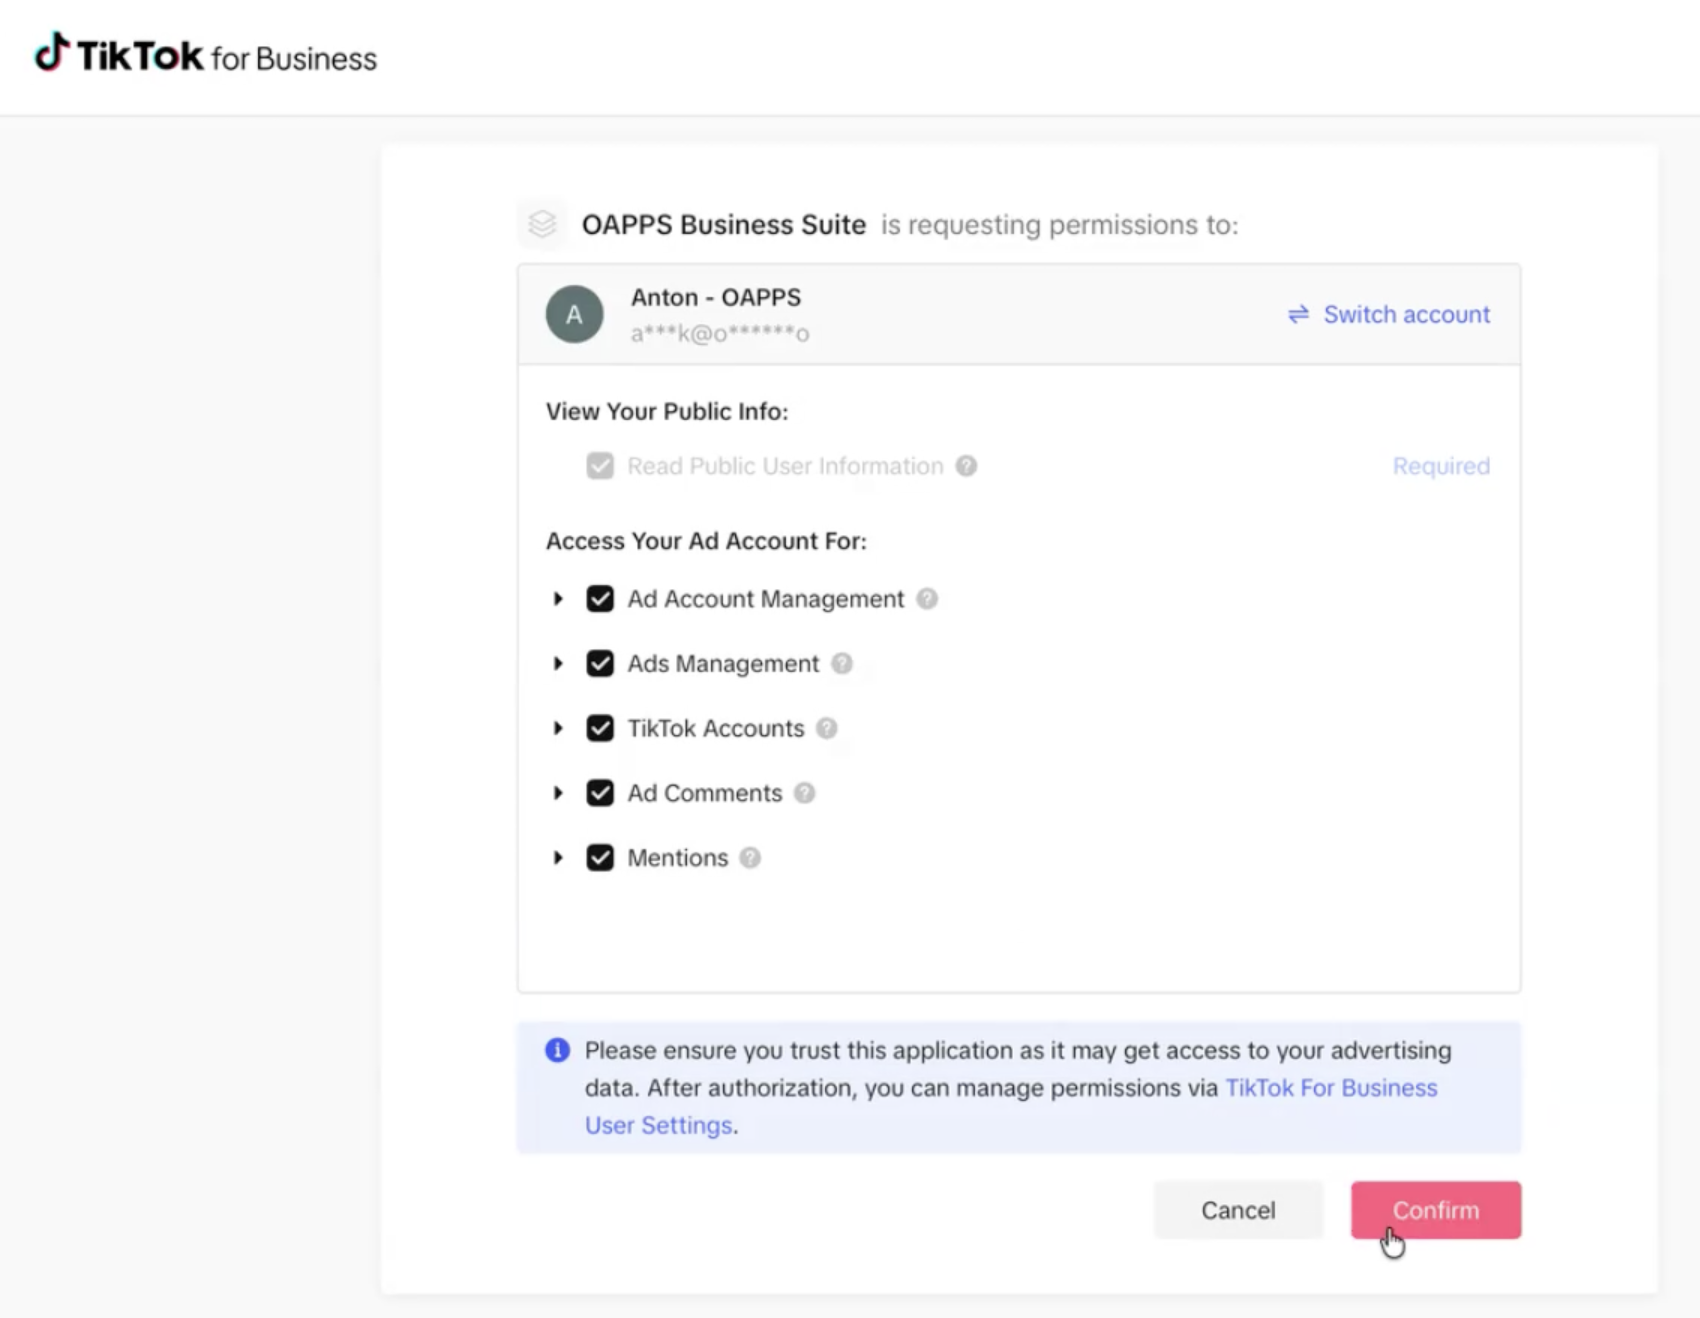Select the Anton - OAPPS account name
This screenshot has height=1318, width=1700.
[716, 297]
